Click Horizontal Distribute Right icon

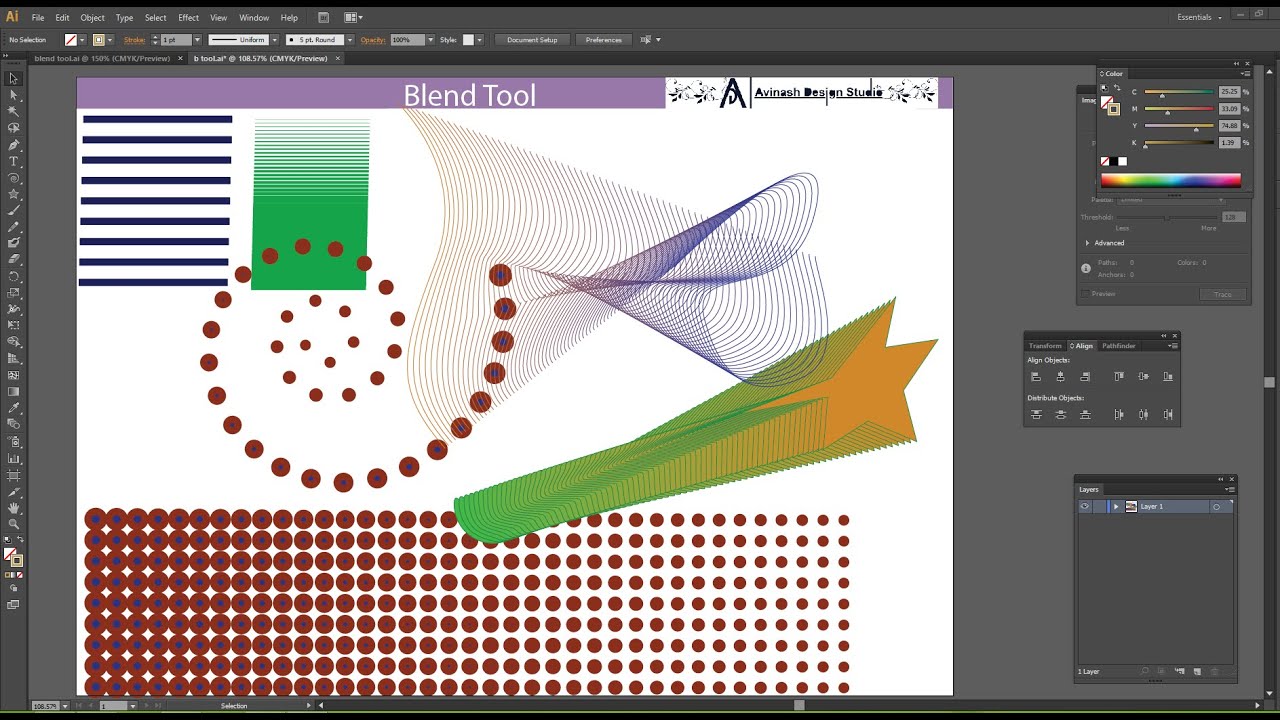coord(1168,414)
